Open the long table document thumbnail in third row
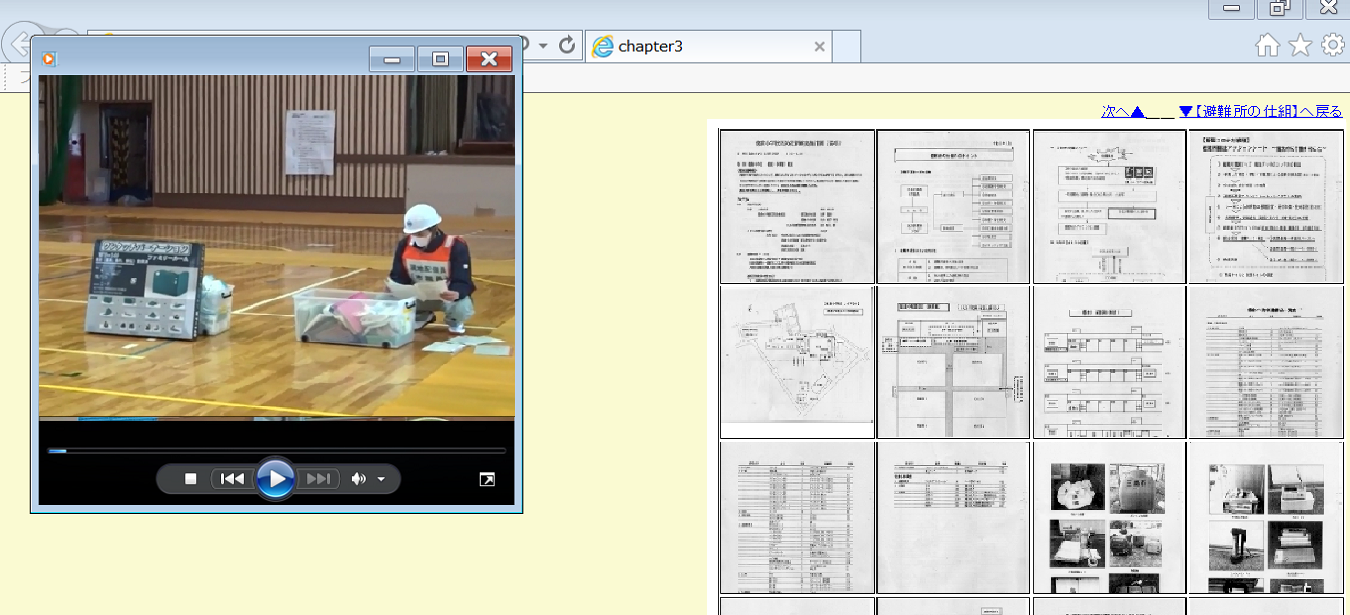Screen dimensions: 1350x615 797,518
